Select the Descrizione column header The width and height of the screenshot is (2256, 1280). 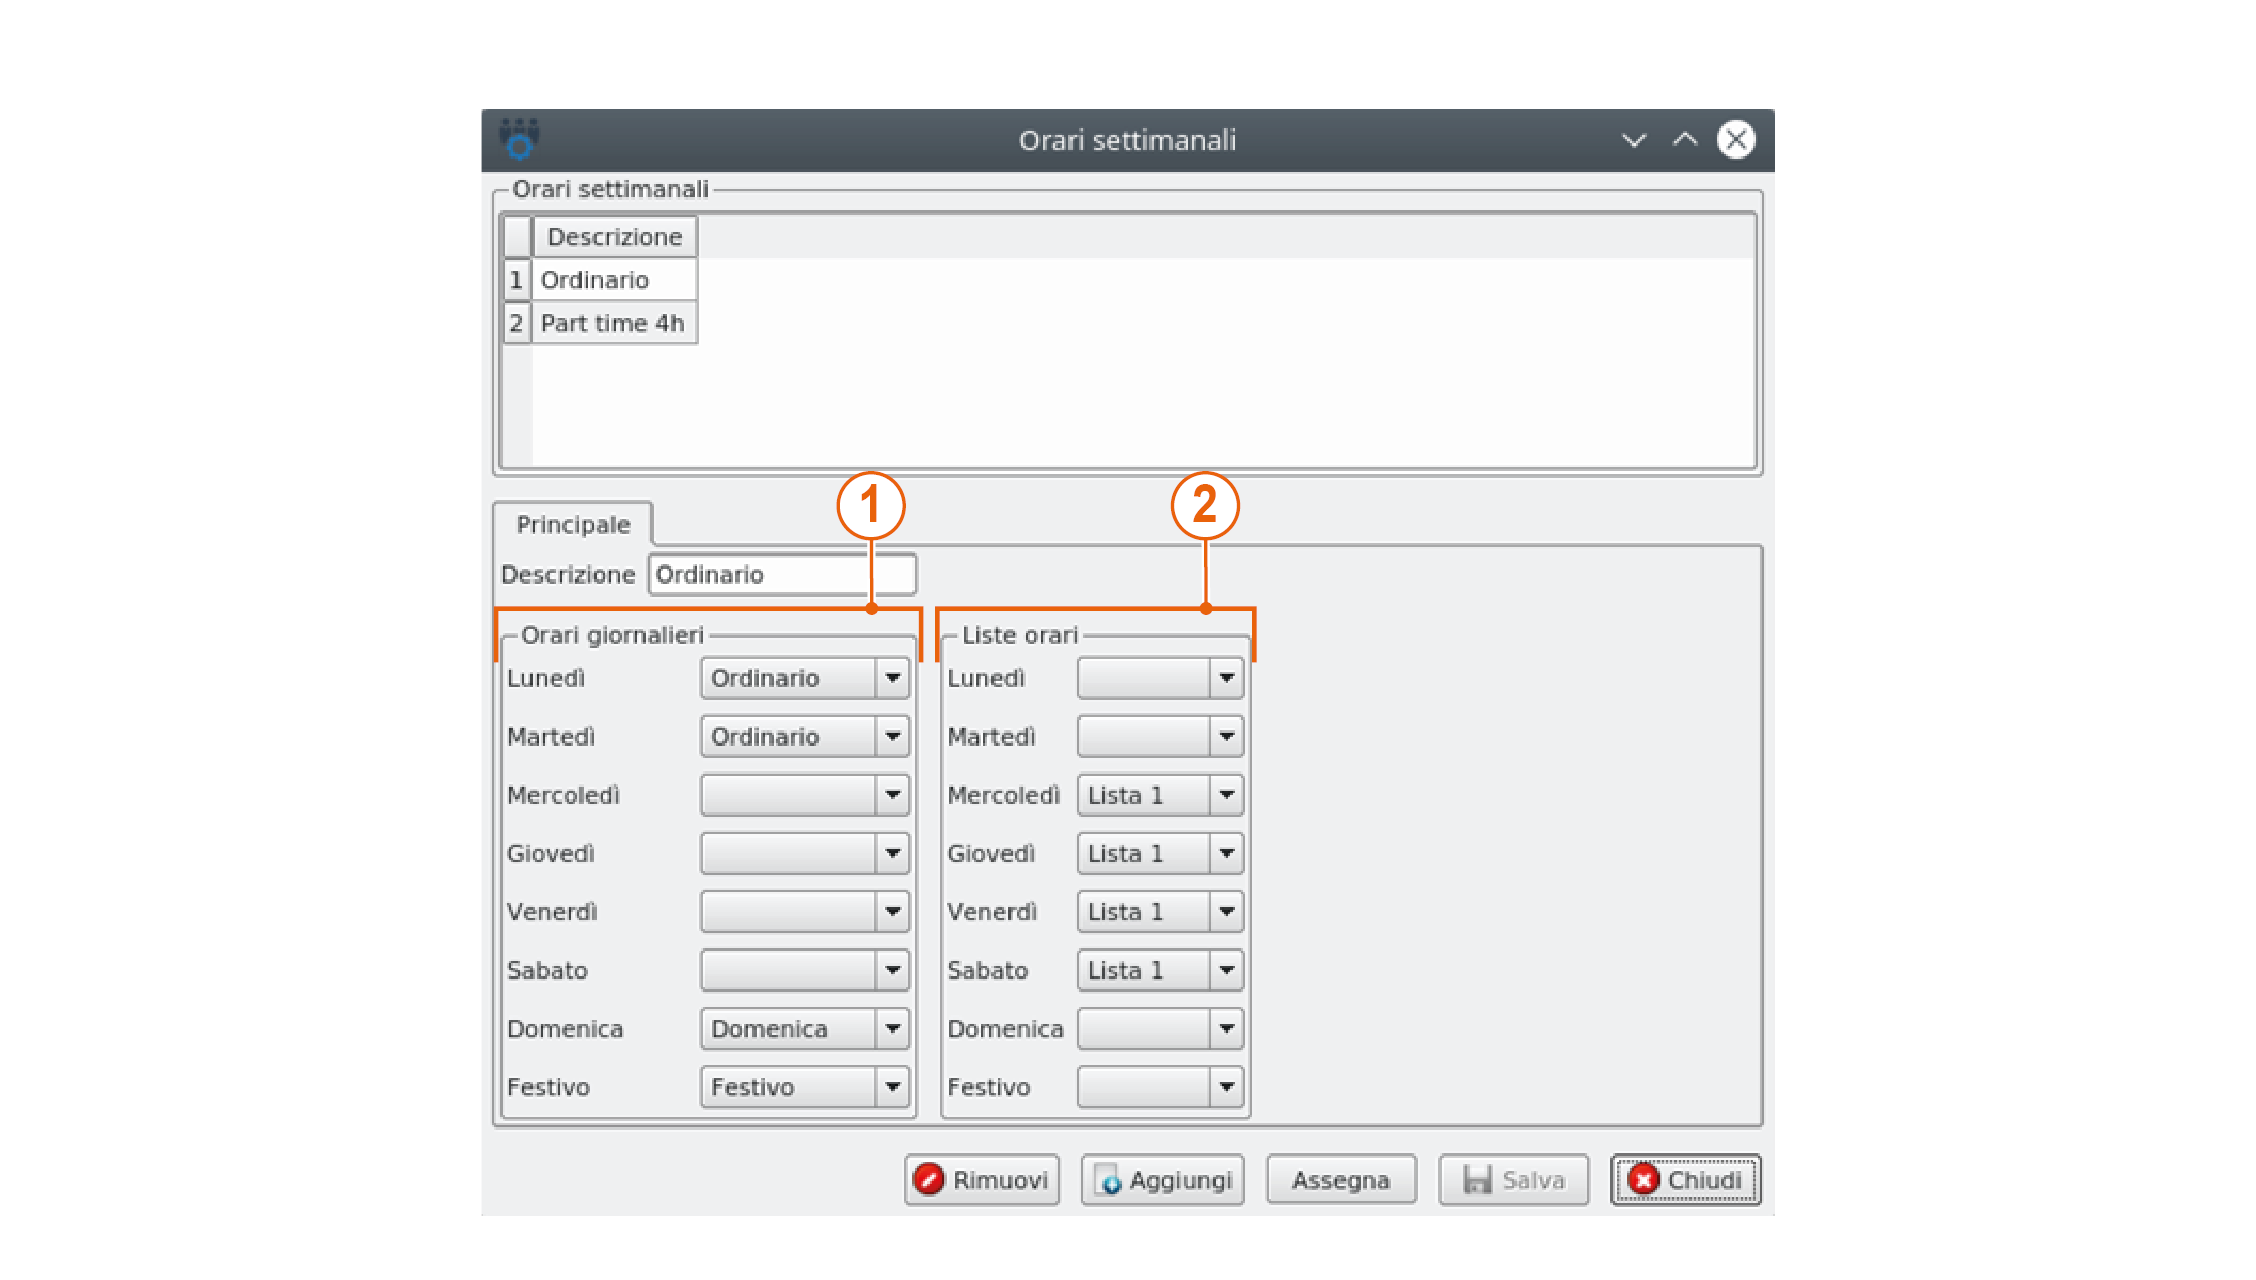pyautogui.click(x=614, y=237)
